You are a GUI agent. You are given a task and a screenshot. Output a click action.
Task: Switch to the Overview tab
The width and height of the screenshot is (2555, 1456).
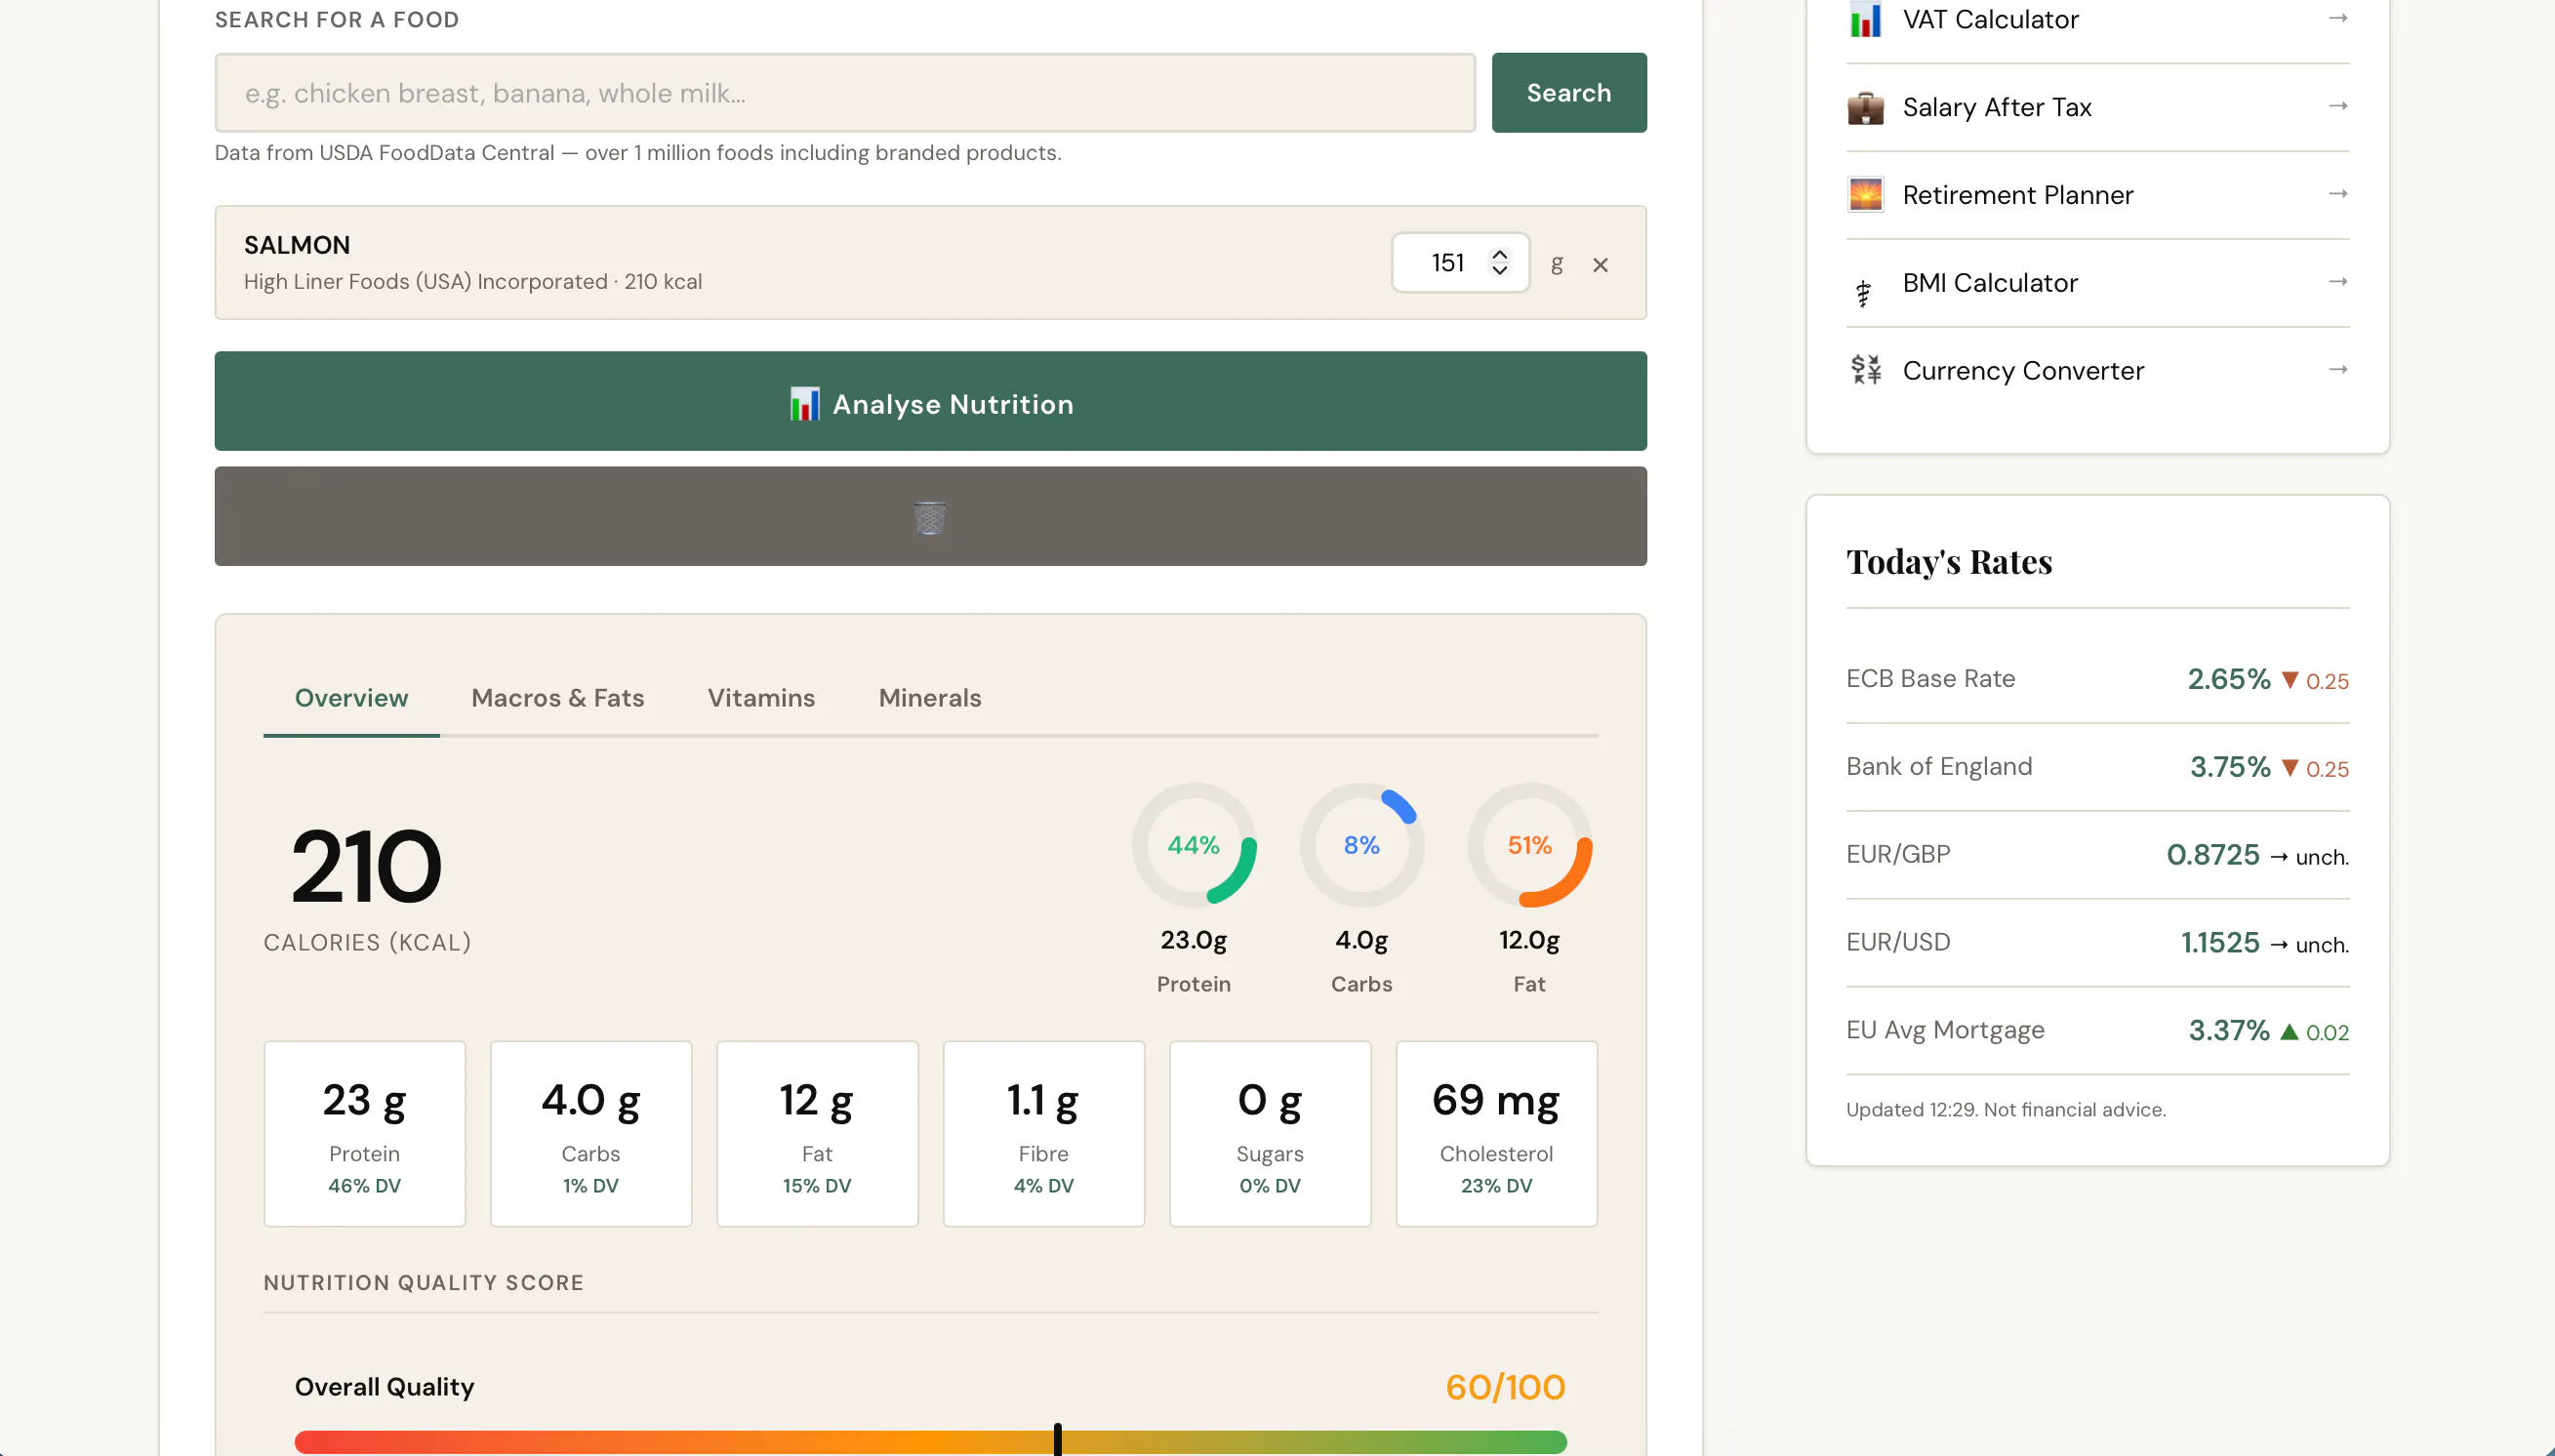coord(351,698)
